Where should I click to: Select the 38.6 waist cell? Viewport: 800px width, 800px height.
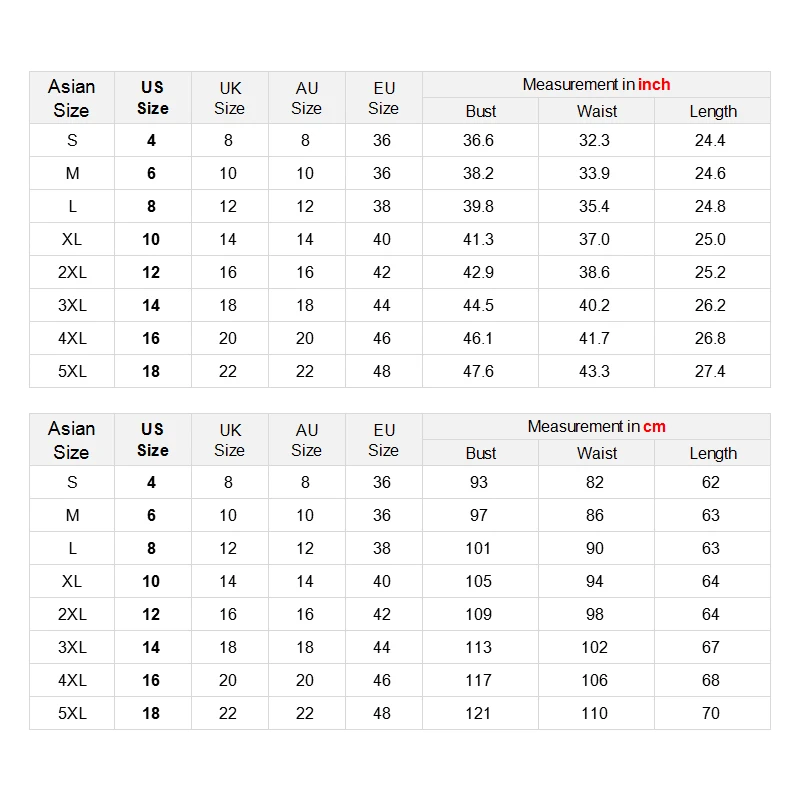click(x=594, y=272)
